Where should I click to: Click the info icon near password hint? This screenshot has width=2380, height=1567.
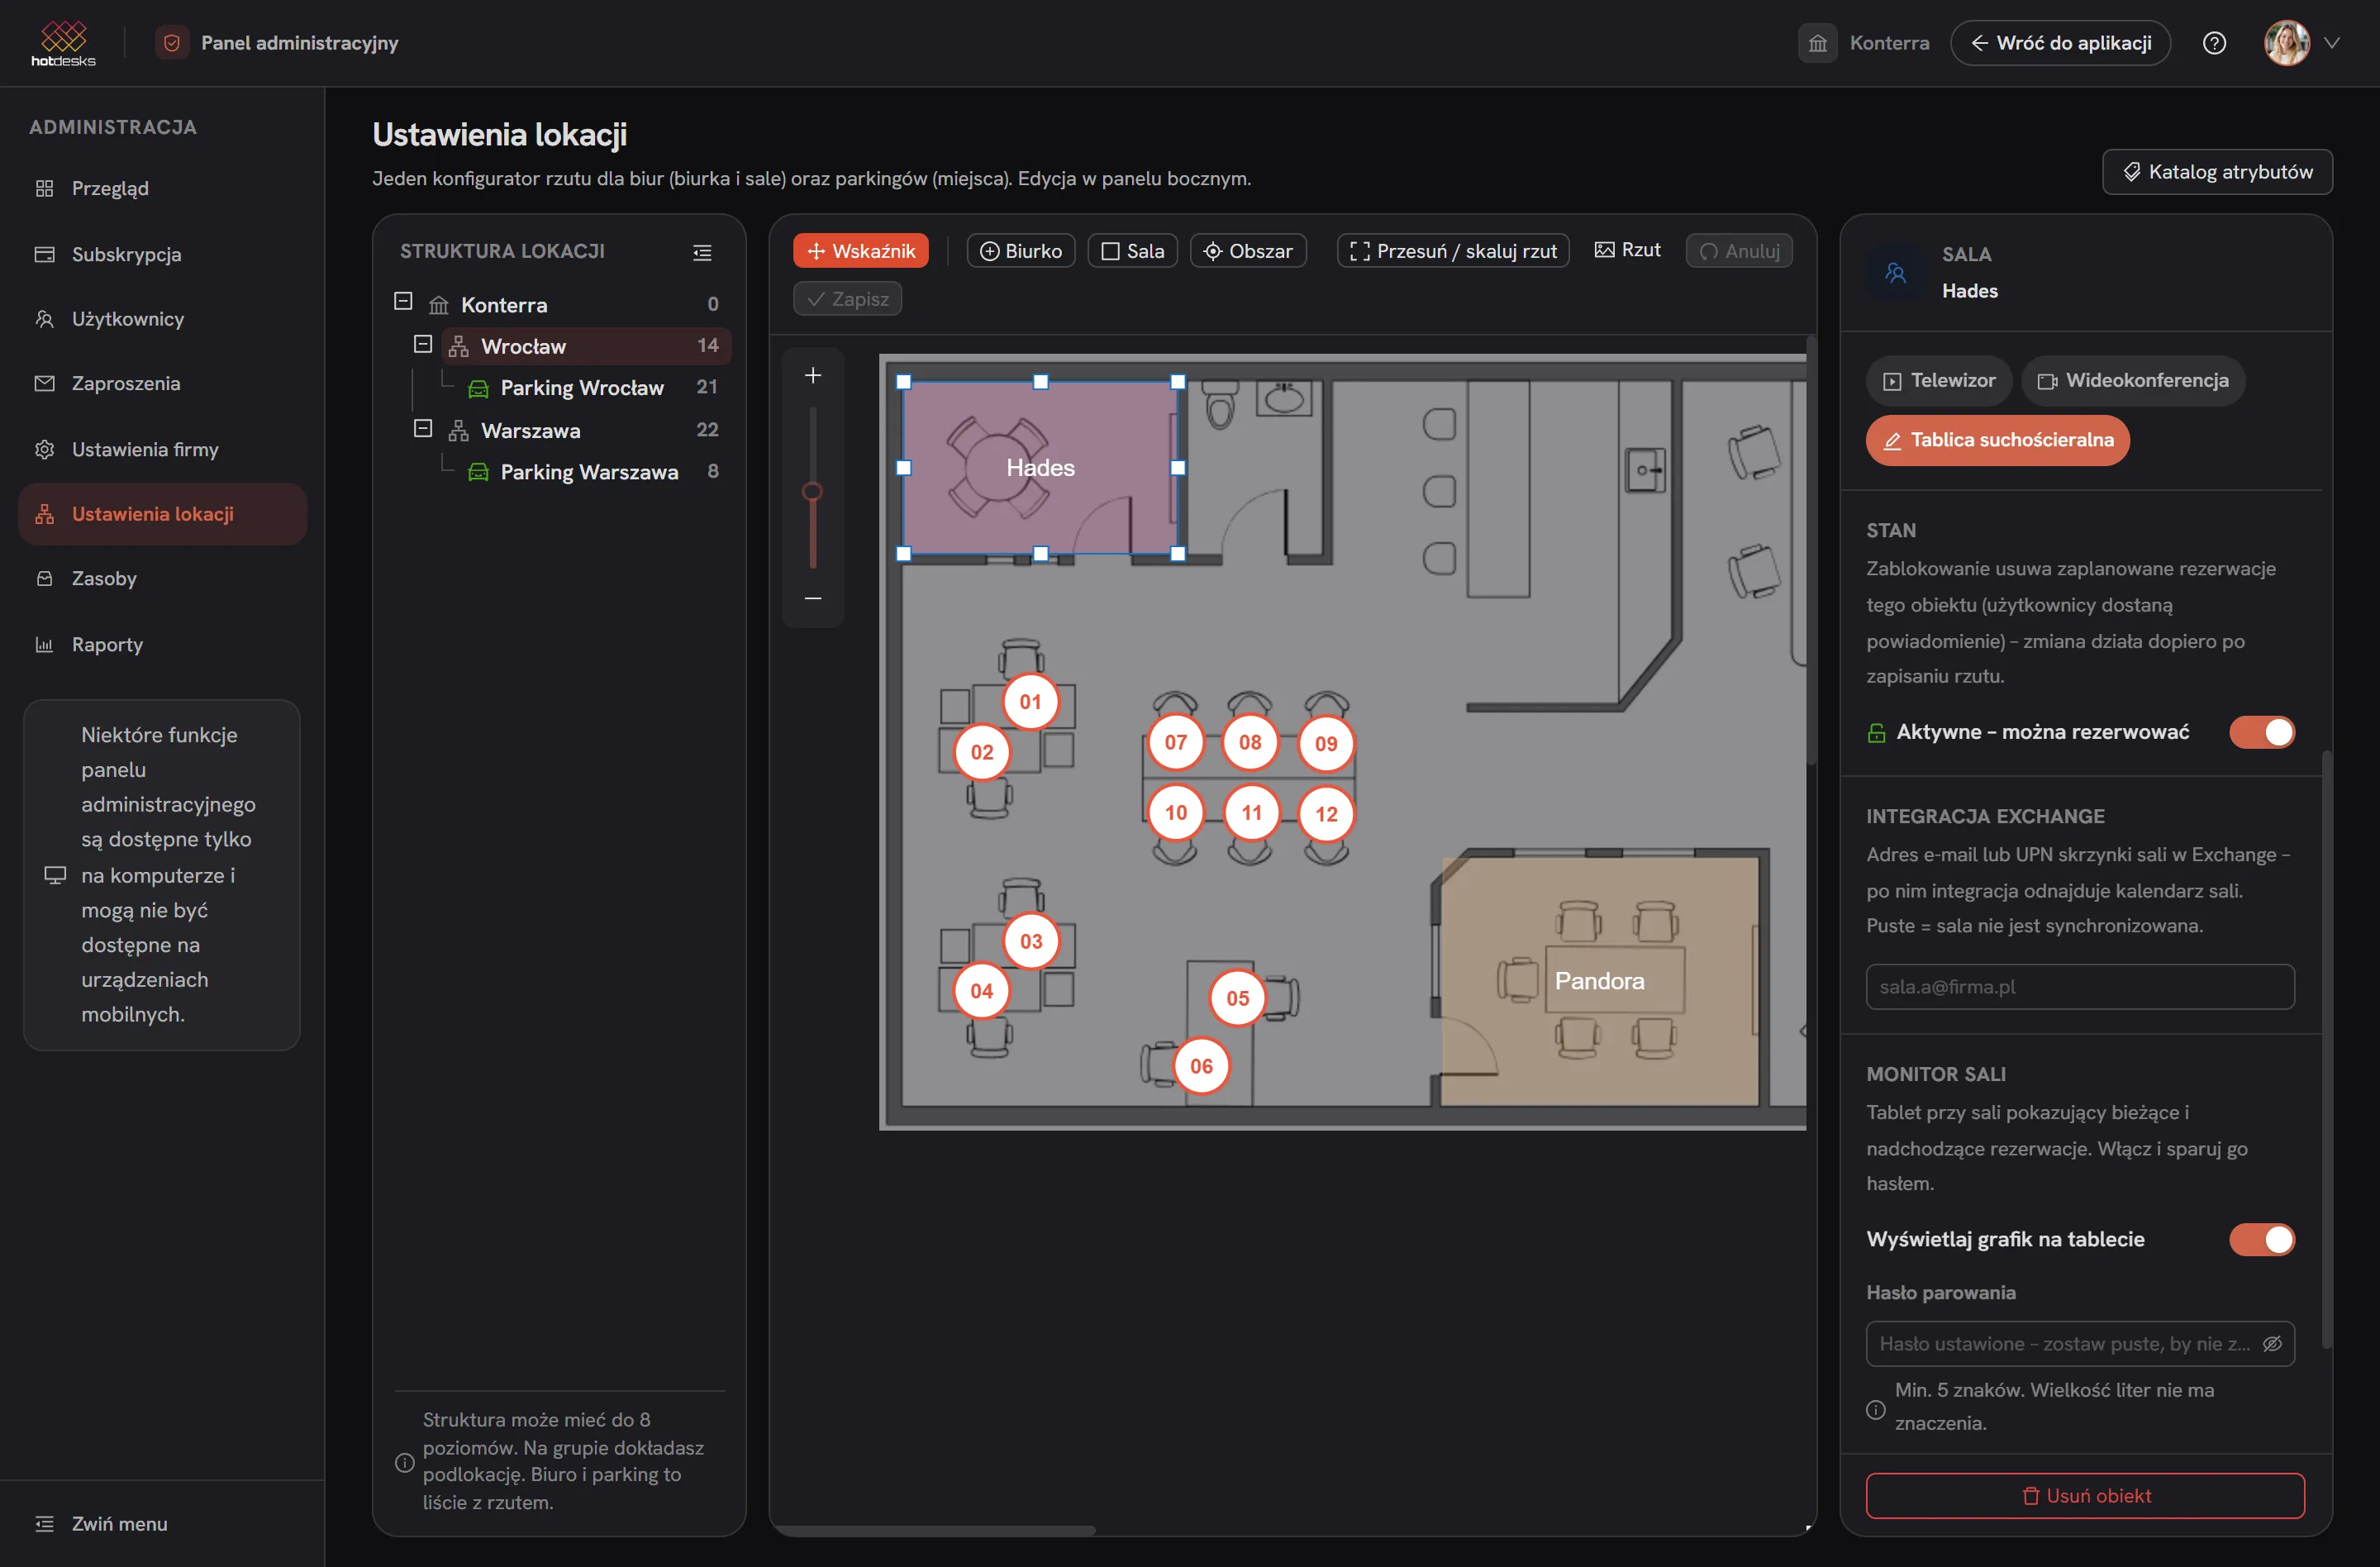pos(1876,1409)
